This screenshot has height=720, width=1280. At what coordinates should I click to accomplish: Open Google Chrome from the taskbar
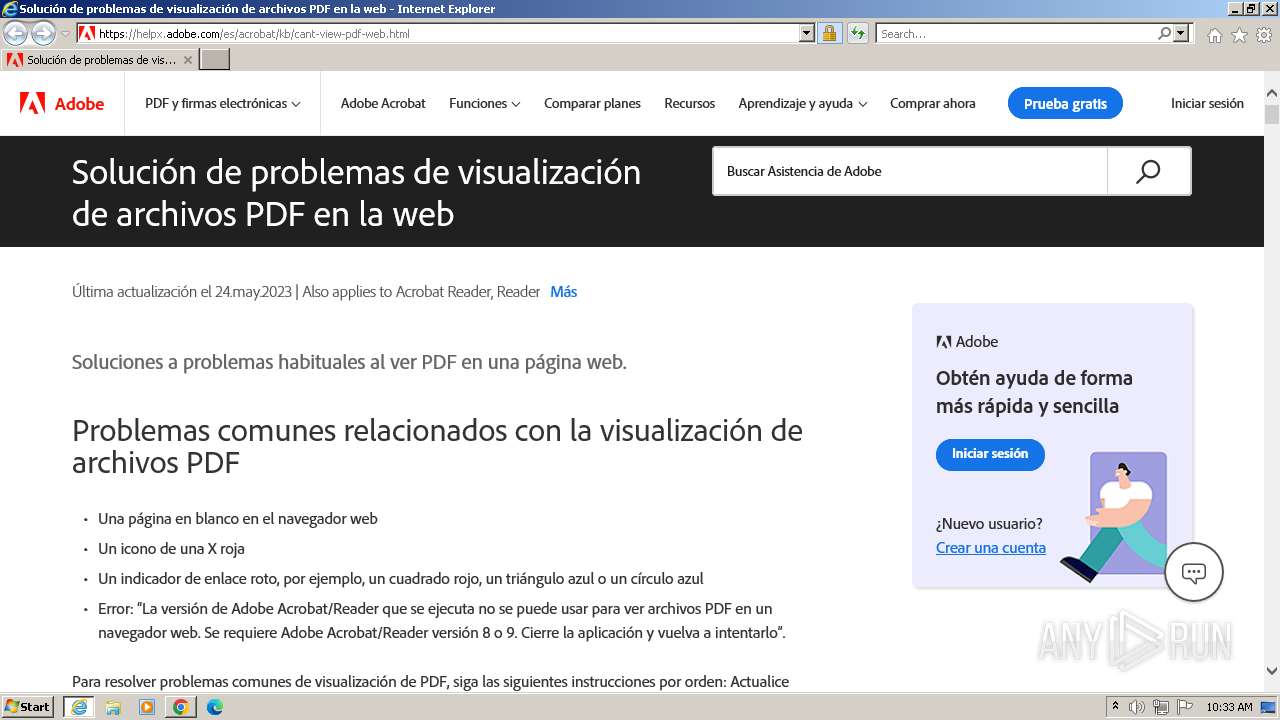(181, 707)
